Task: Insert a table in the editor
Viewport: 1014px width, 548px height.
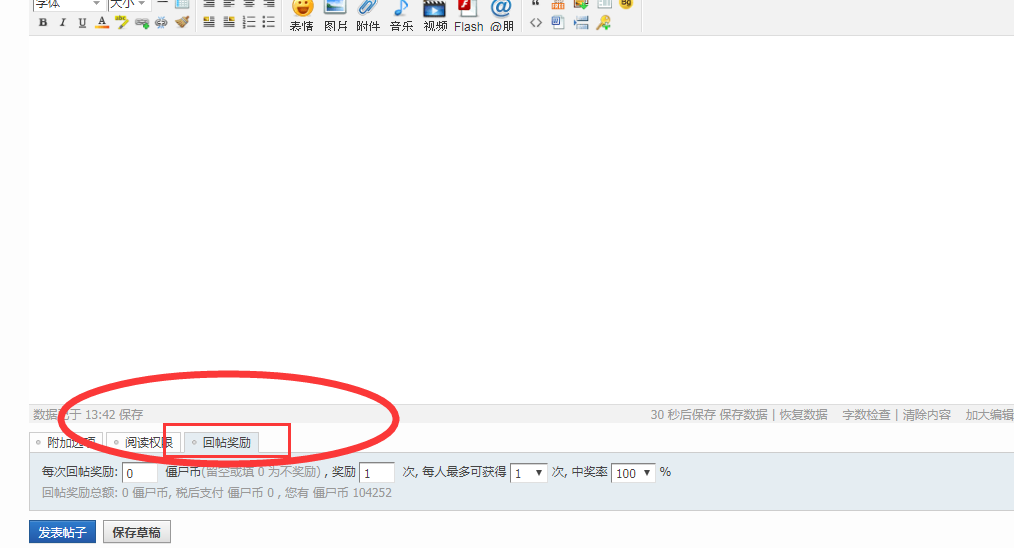Action: point(182,4)
